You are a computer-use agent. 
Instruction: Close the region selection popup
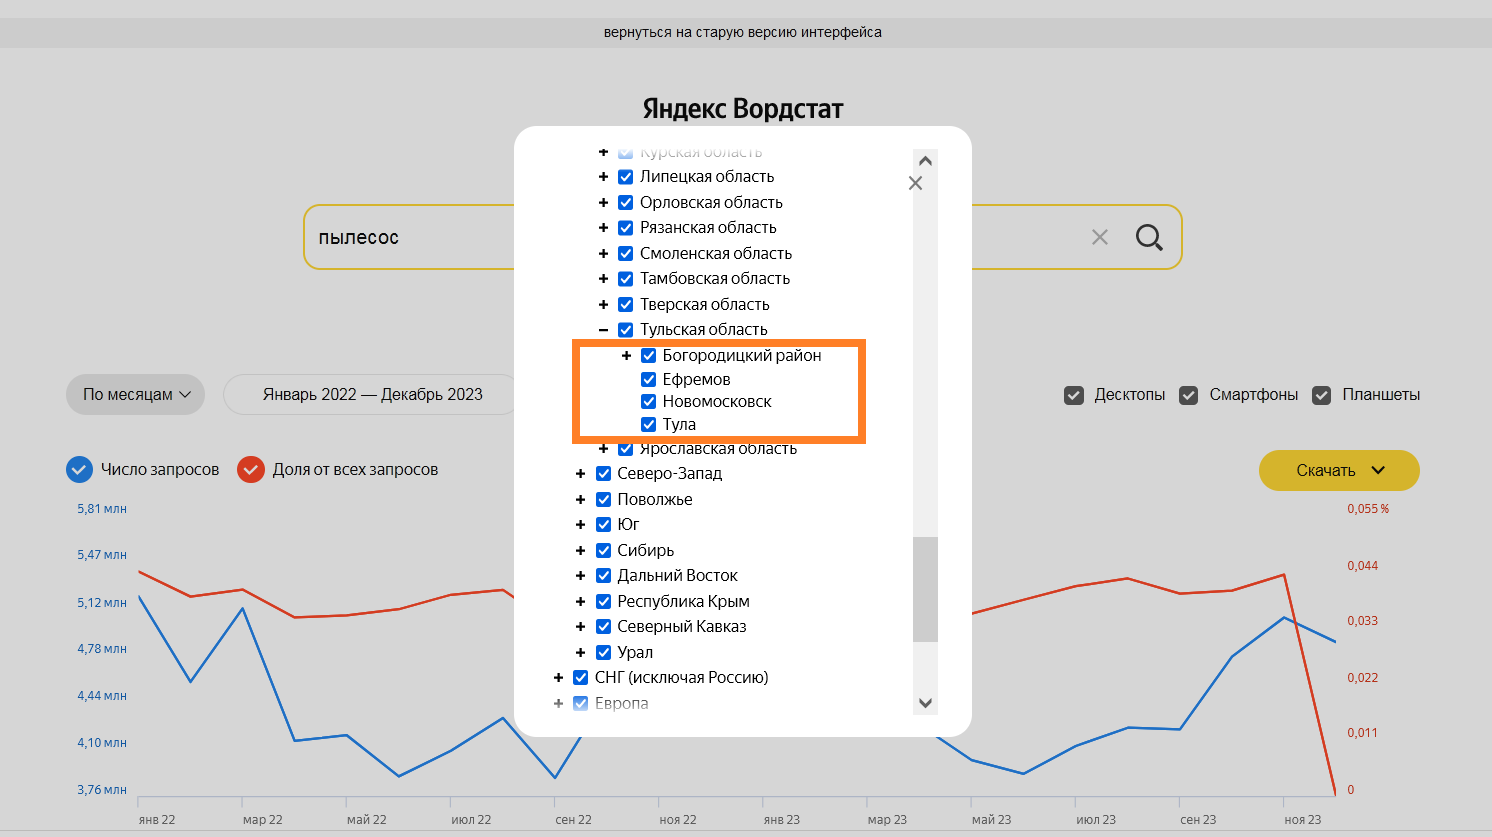pos(915,183)
